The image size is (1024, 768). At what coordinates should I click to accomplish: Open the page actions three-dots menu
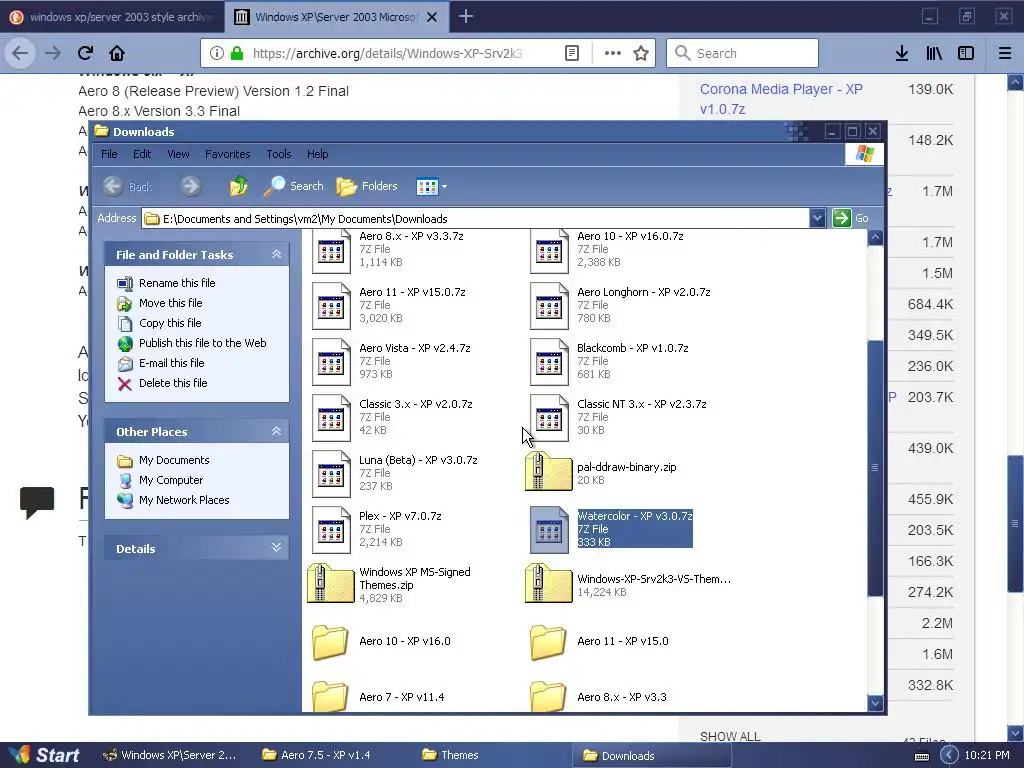click(613, 53)
